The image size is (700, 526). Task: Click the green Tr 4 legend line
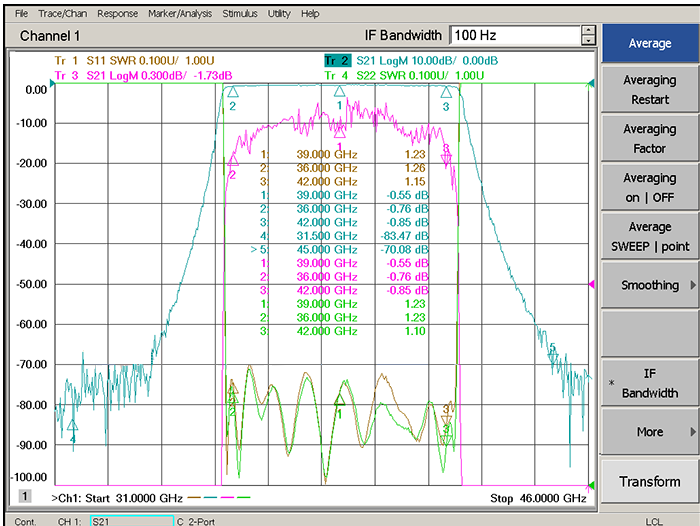[x=244, y=497]
